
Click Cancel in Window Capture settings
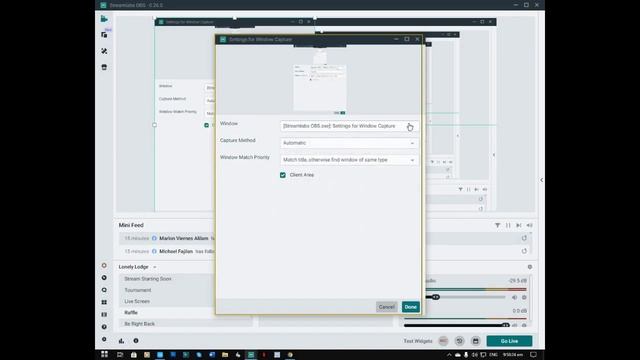387,307
